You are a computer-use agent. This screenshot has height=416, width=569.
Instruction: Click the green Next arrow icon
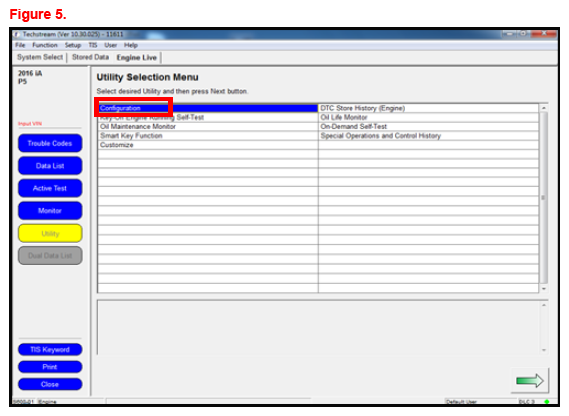(529, 380)
